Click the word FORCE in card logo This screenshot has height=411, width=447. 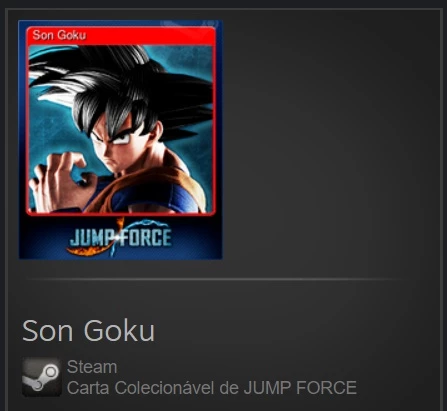(x=146, y=237)
